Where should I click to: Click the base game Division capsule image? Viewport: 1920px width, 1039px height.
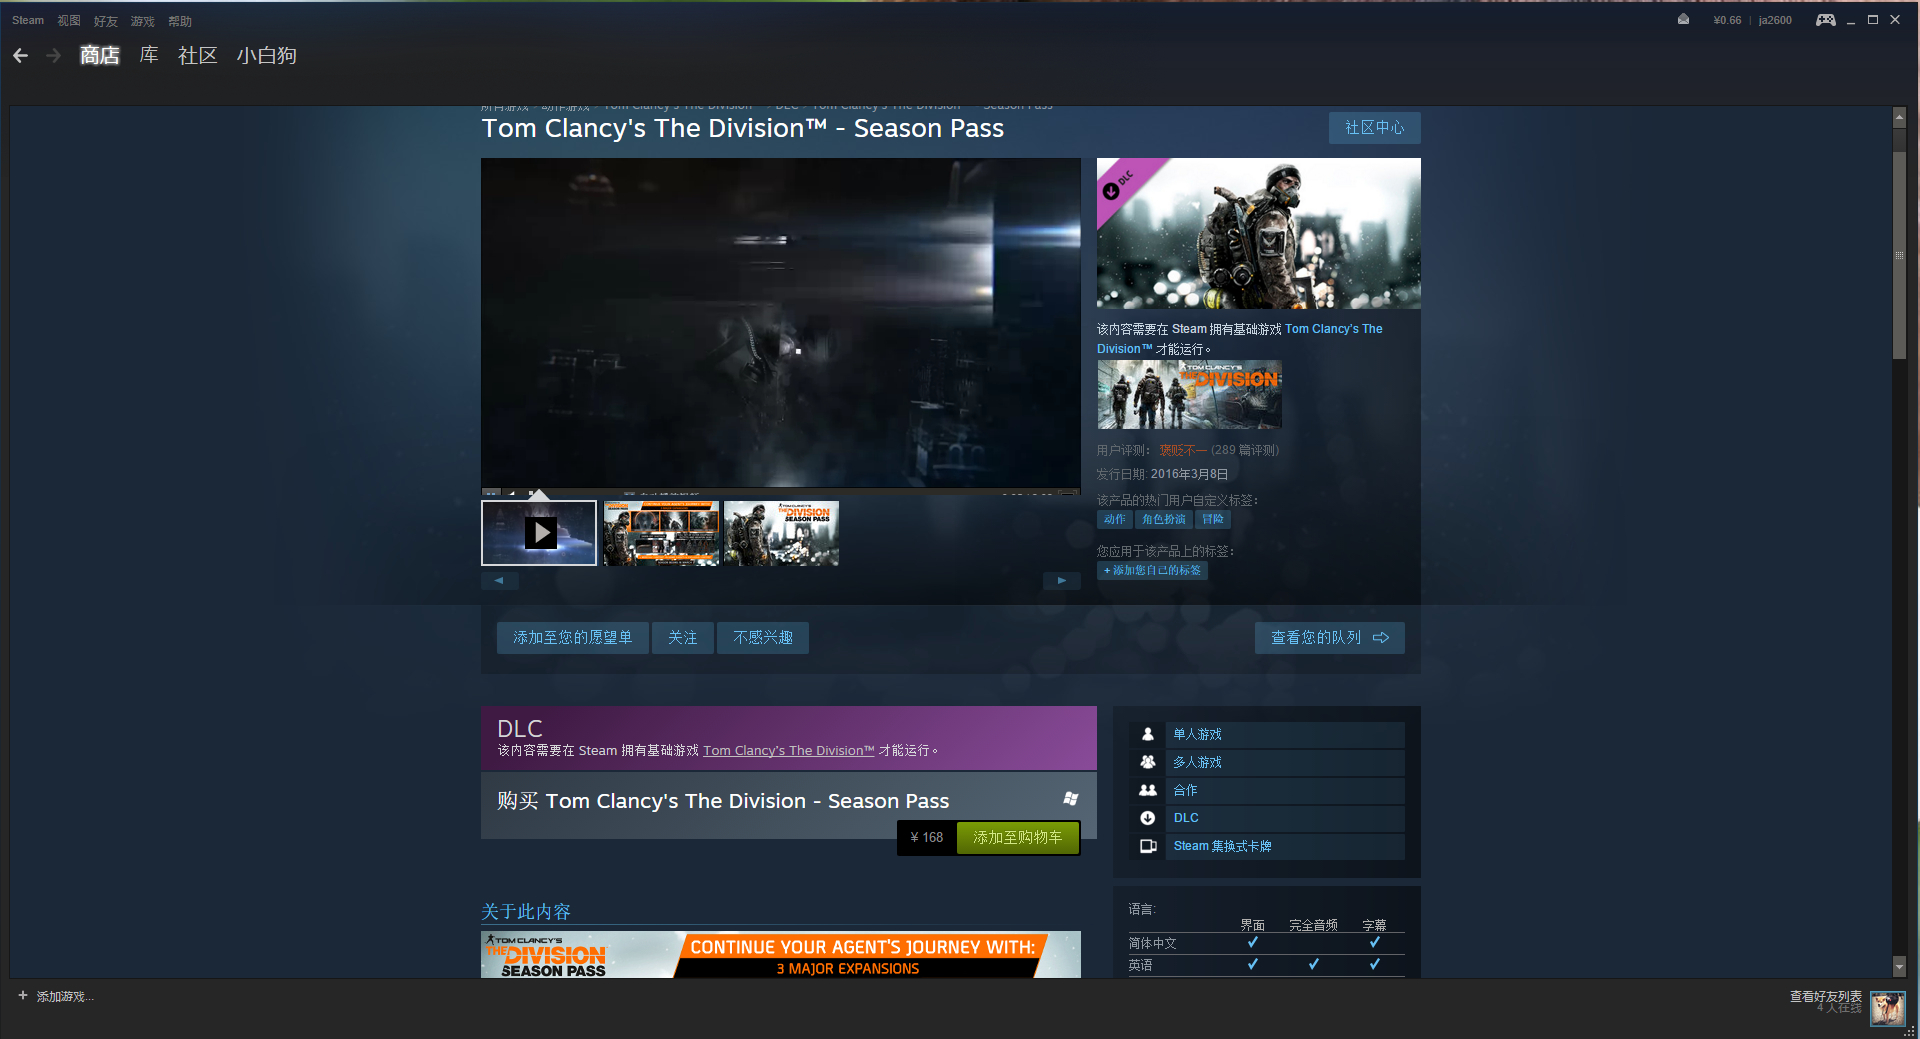coord(1189,395)
